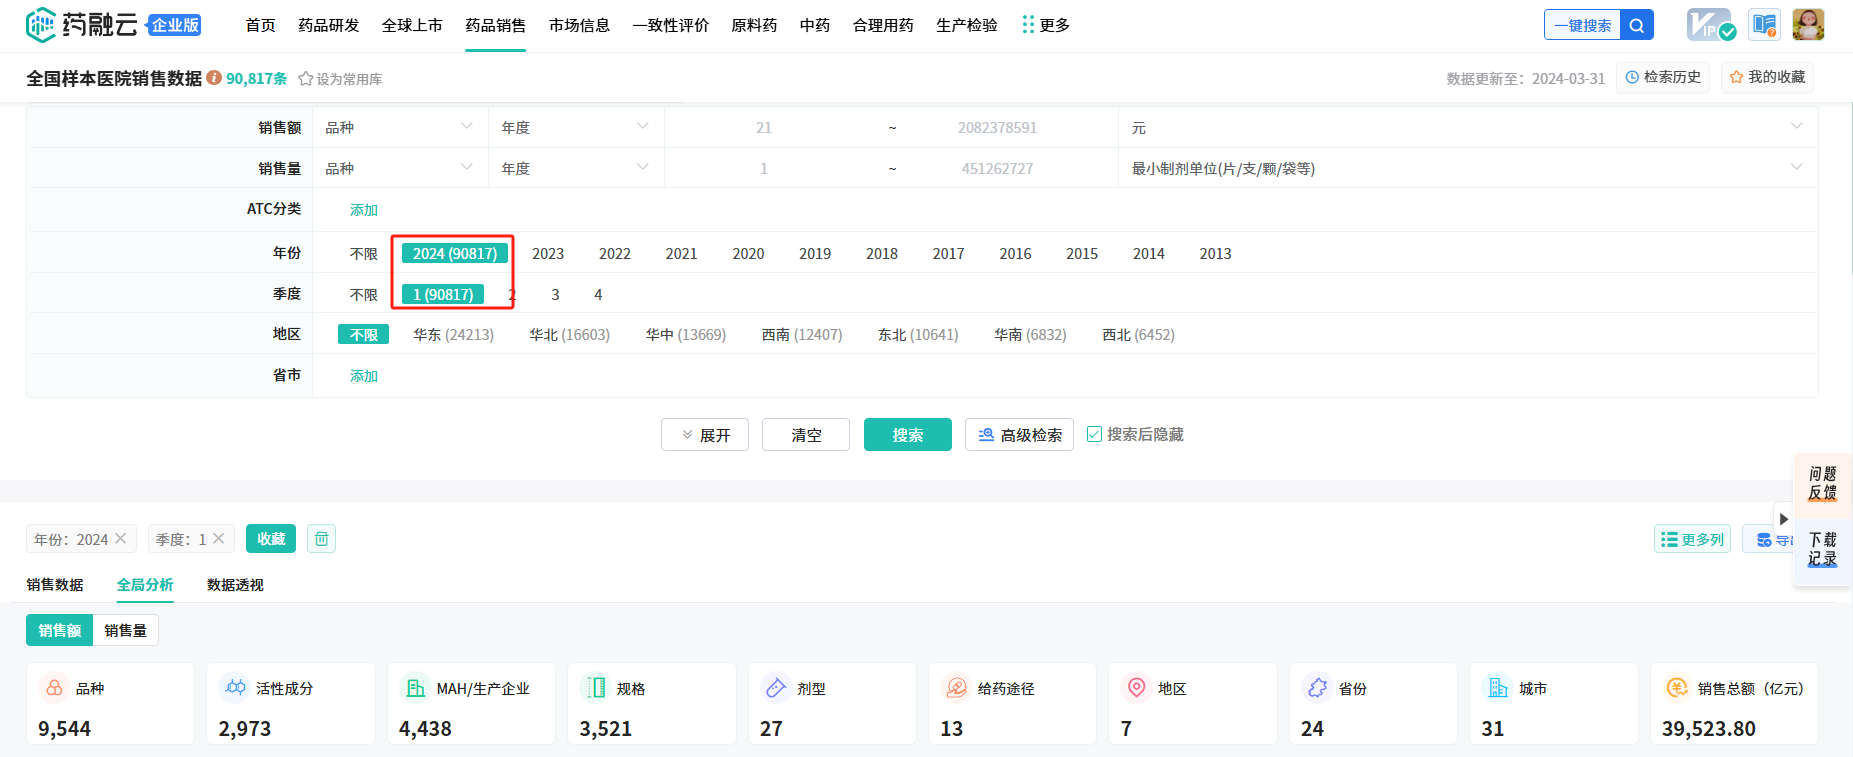The width and height of the screenshot is (1853, 757).
Task: Expand side panel with the arrow icon
Action: point(1783,519)
